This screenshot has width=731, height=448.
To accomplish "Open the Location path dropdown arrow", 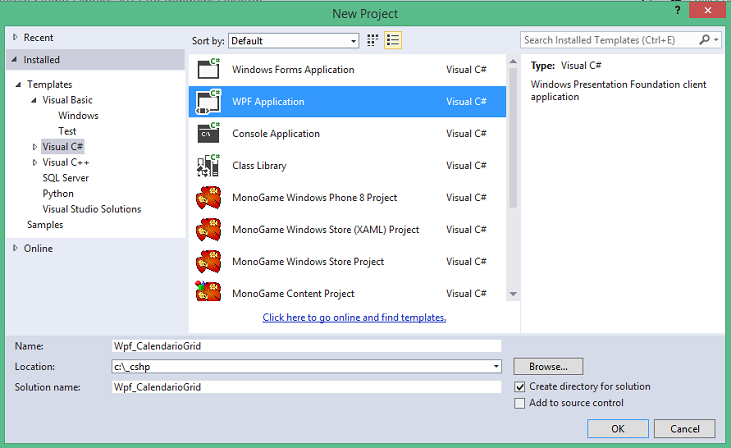I will click(496, 366).
